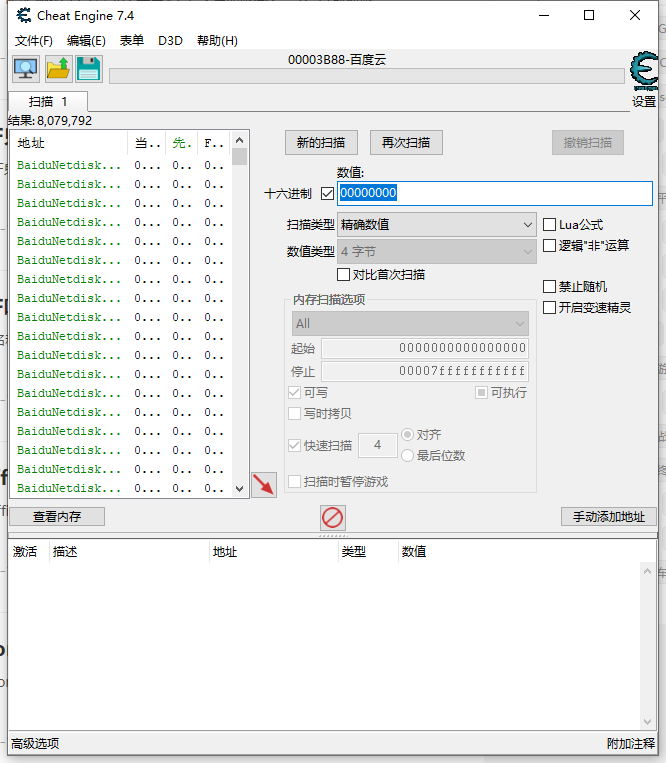Toggle the 快速扫描 checkbox
This screenshot has width=666, height=763.
tap(294, 445)
